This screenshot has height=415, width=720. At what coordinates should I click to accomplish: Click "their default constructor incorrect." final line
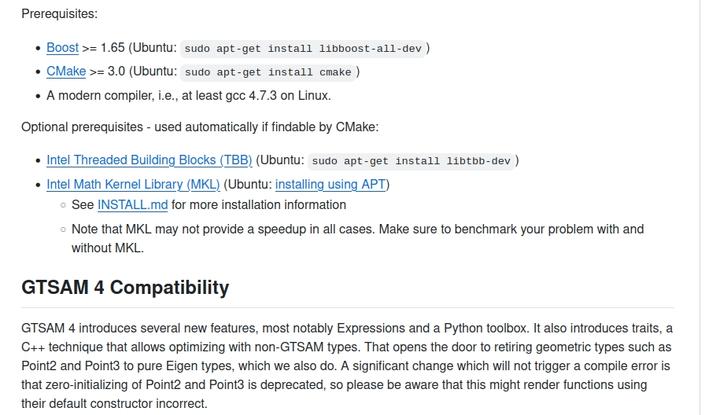[114, 404]
